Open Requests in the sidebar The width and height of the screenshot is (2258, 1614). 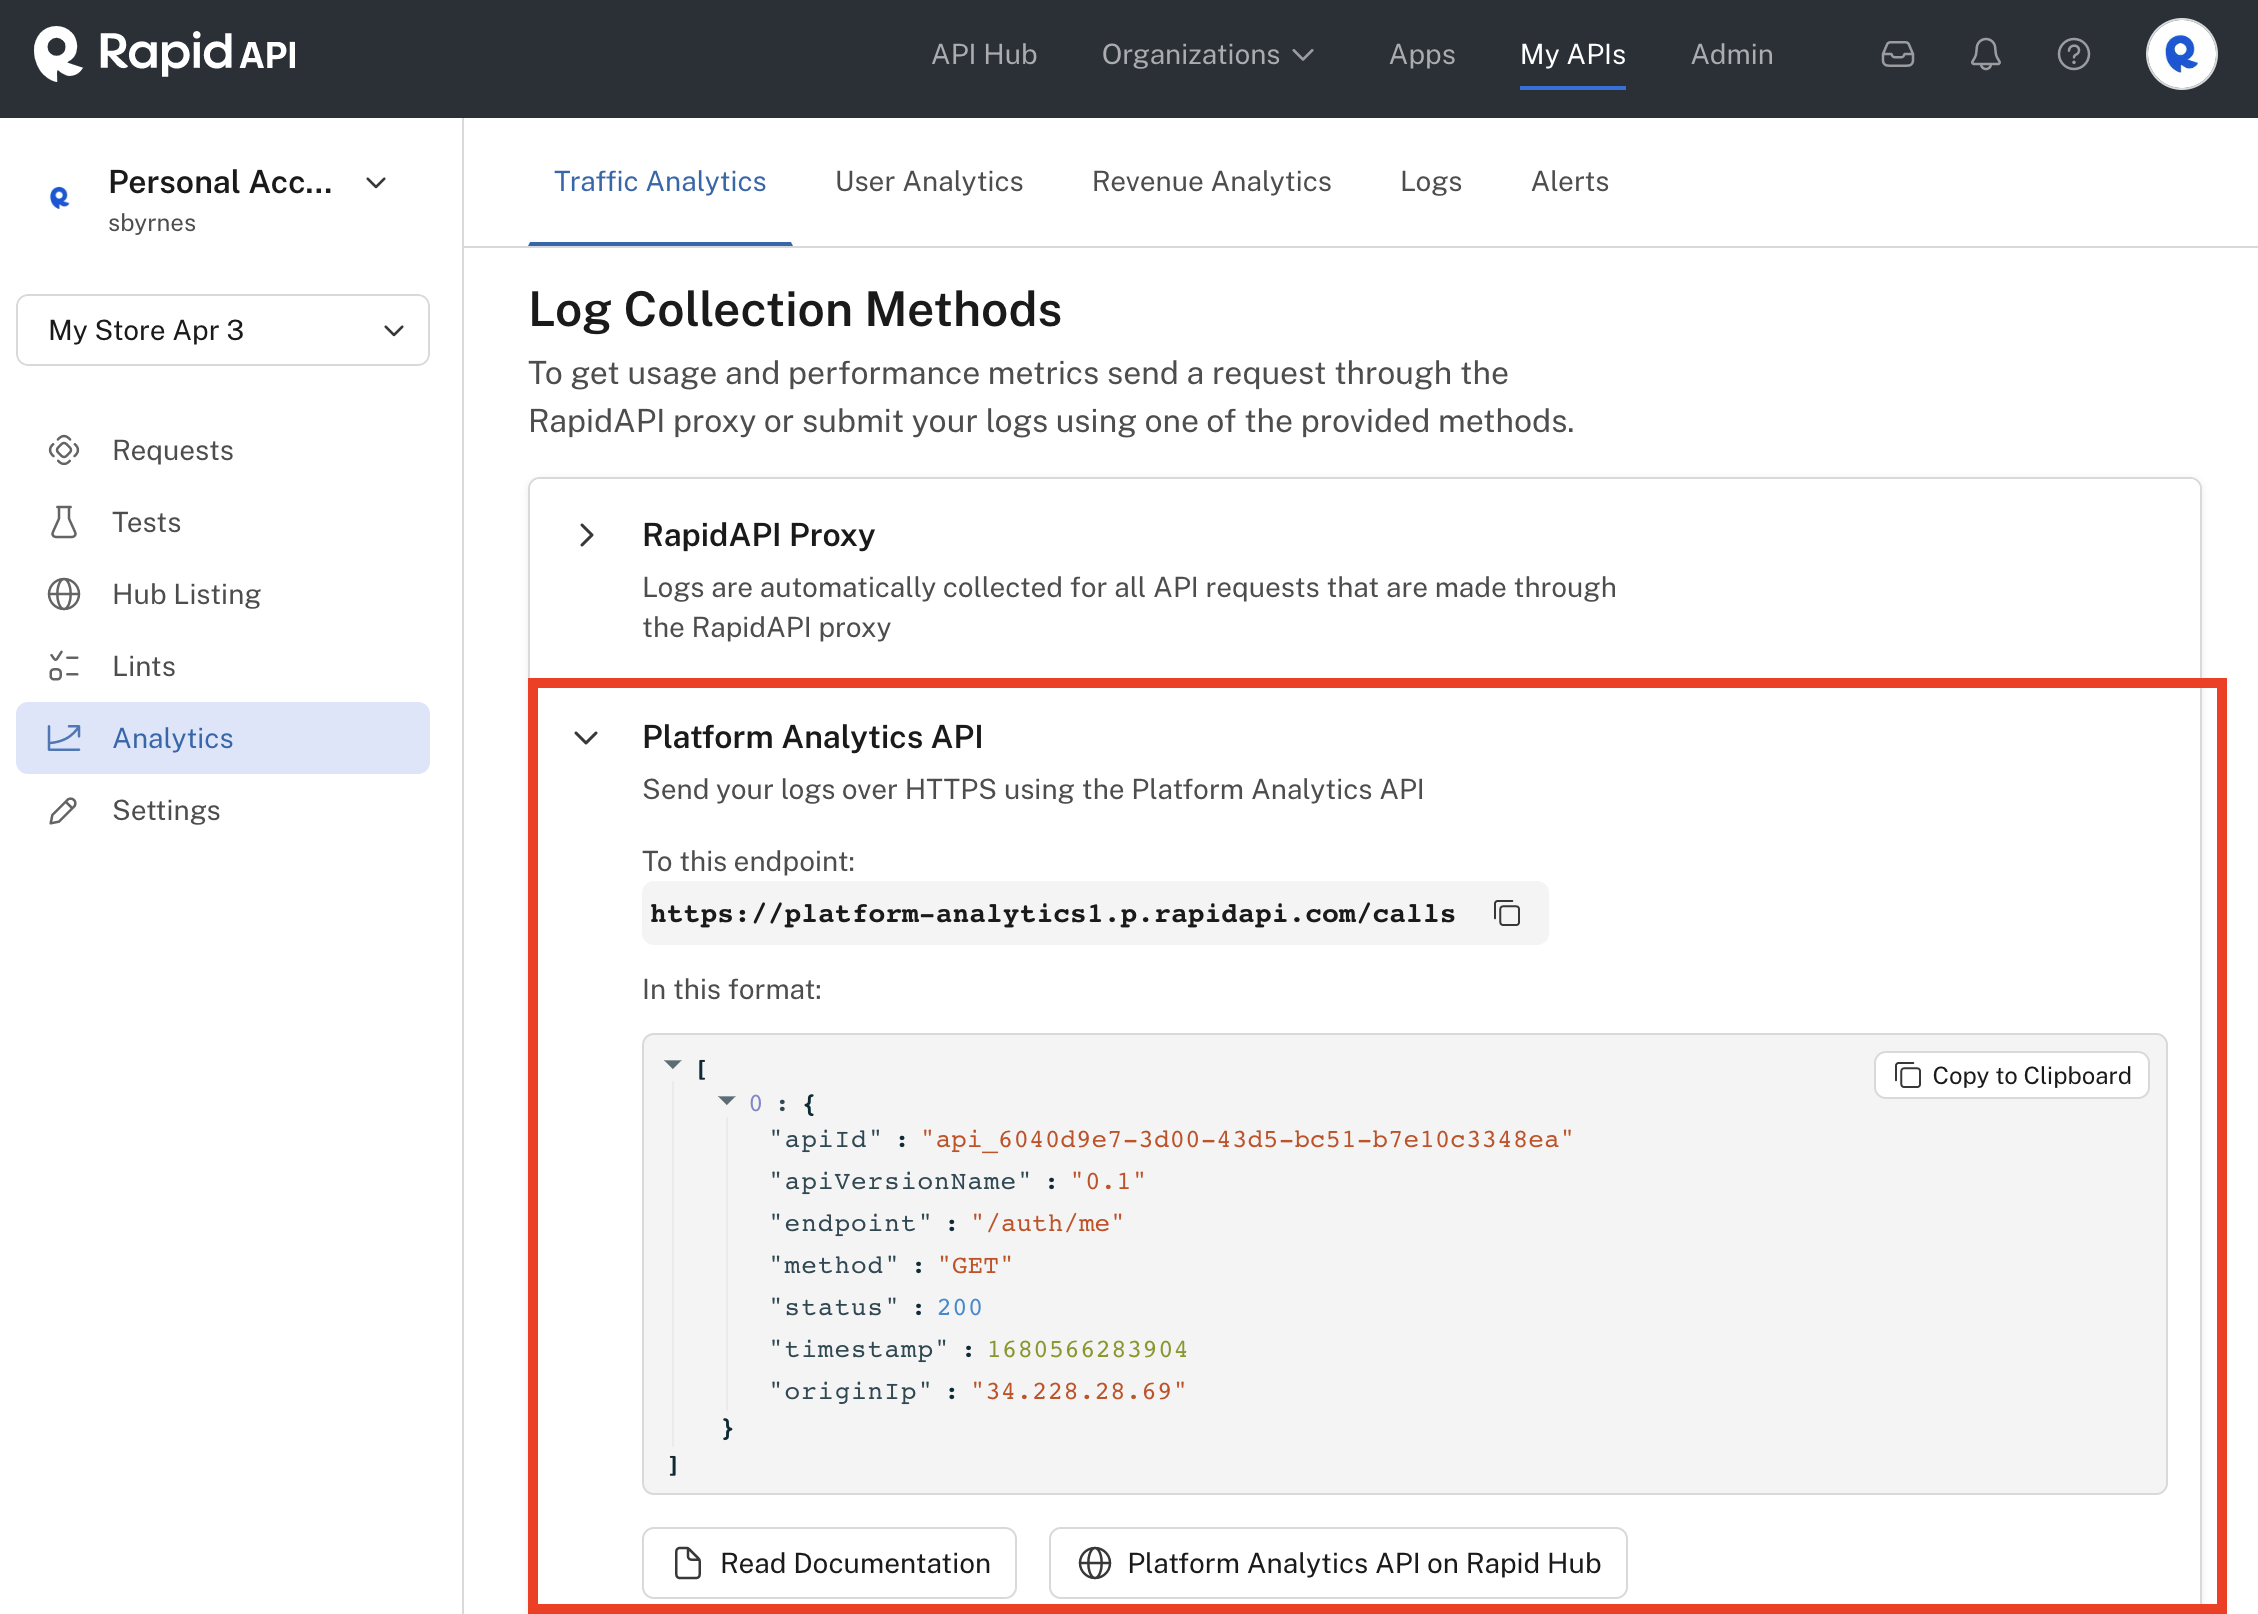tap(223, 450)
